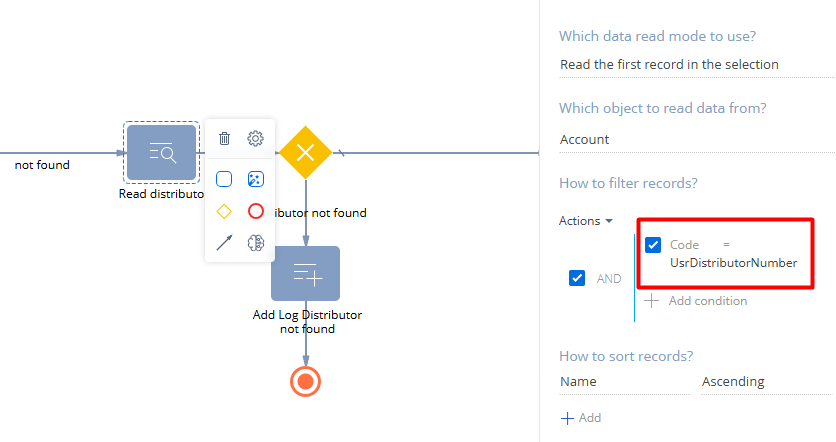Open the data read mode dropdown
Screen dimensions: 836x442
(695, 65)
